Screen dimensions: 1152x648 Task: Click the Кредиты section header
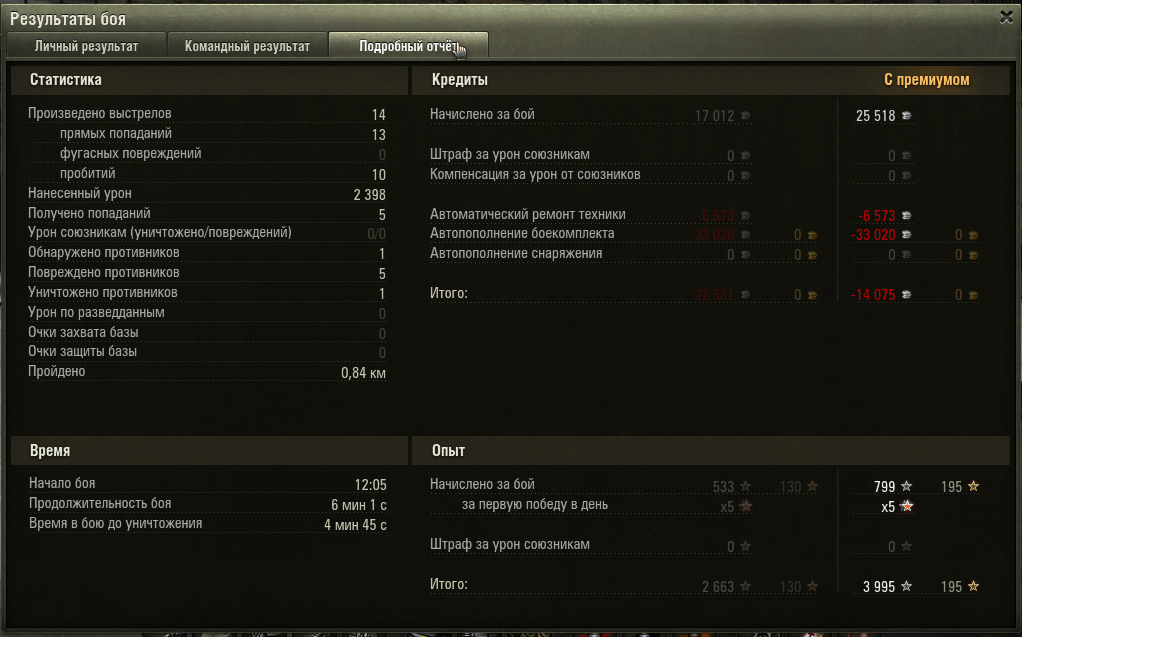[x=459, y=79]
